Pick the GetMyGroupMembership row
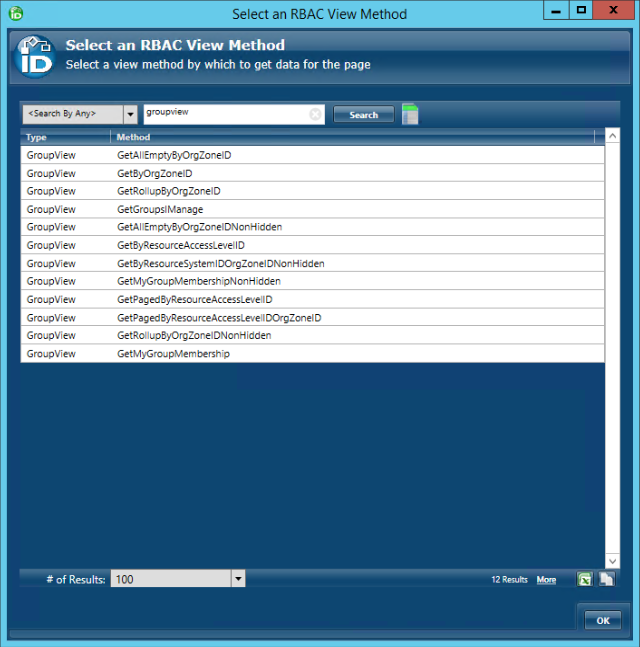Viewport: 640px width, 647px height. click(x=173, y=354)
